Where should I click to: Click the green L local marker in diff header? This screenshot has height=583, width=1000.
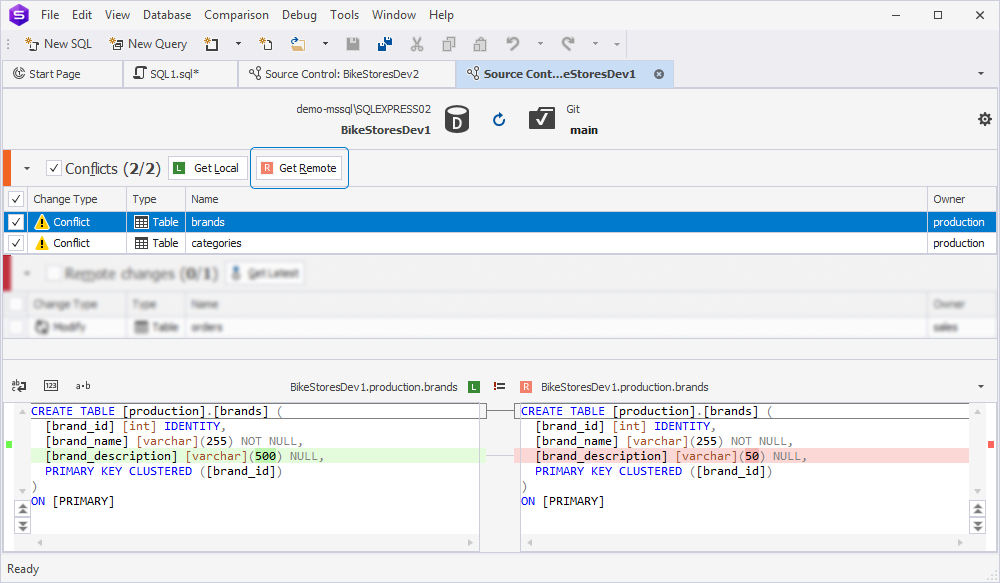474,387
